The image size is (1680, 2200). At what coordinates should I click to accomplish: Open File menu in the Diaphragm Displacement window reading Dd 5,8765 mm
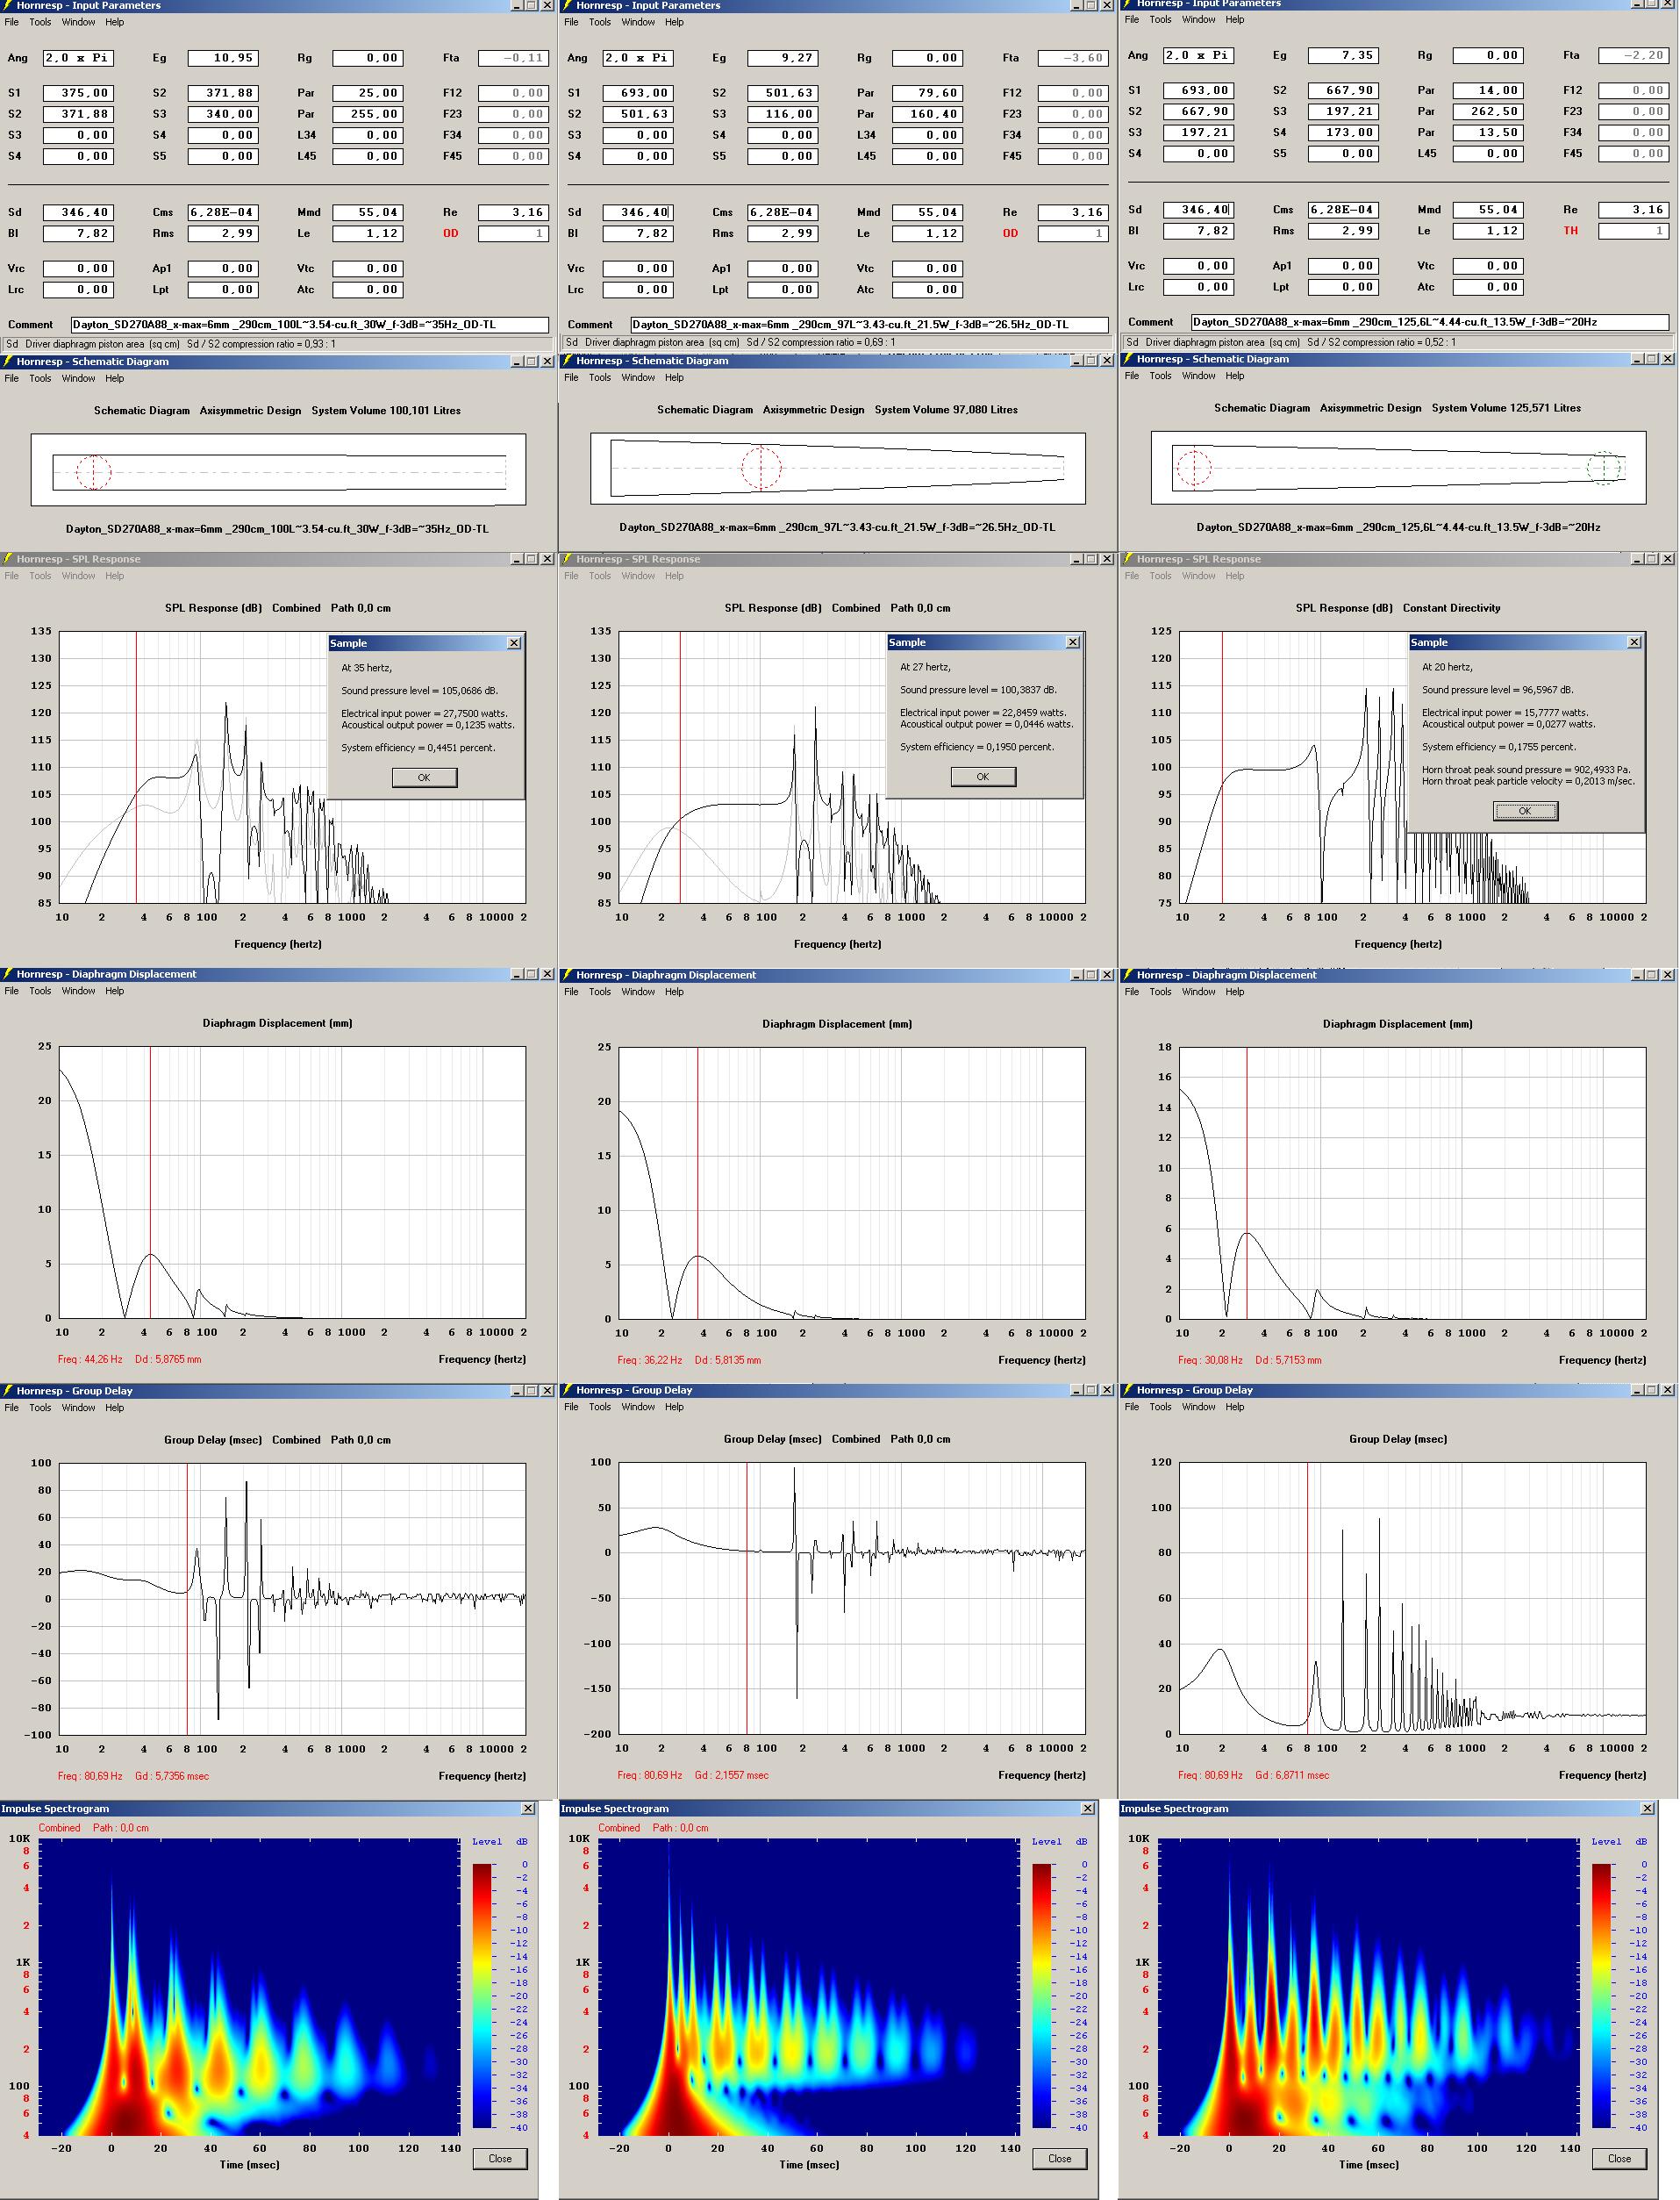(x=12, y=992)
